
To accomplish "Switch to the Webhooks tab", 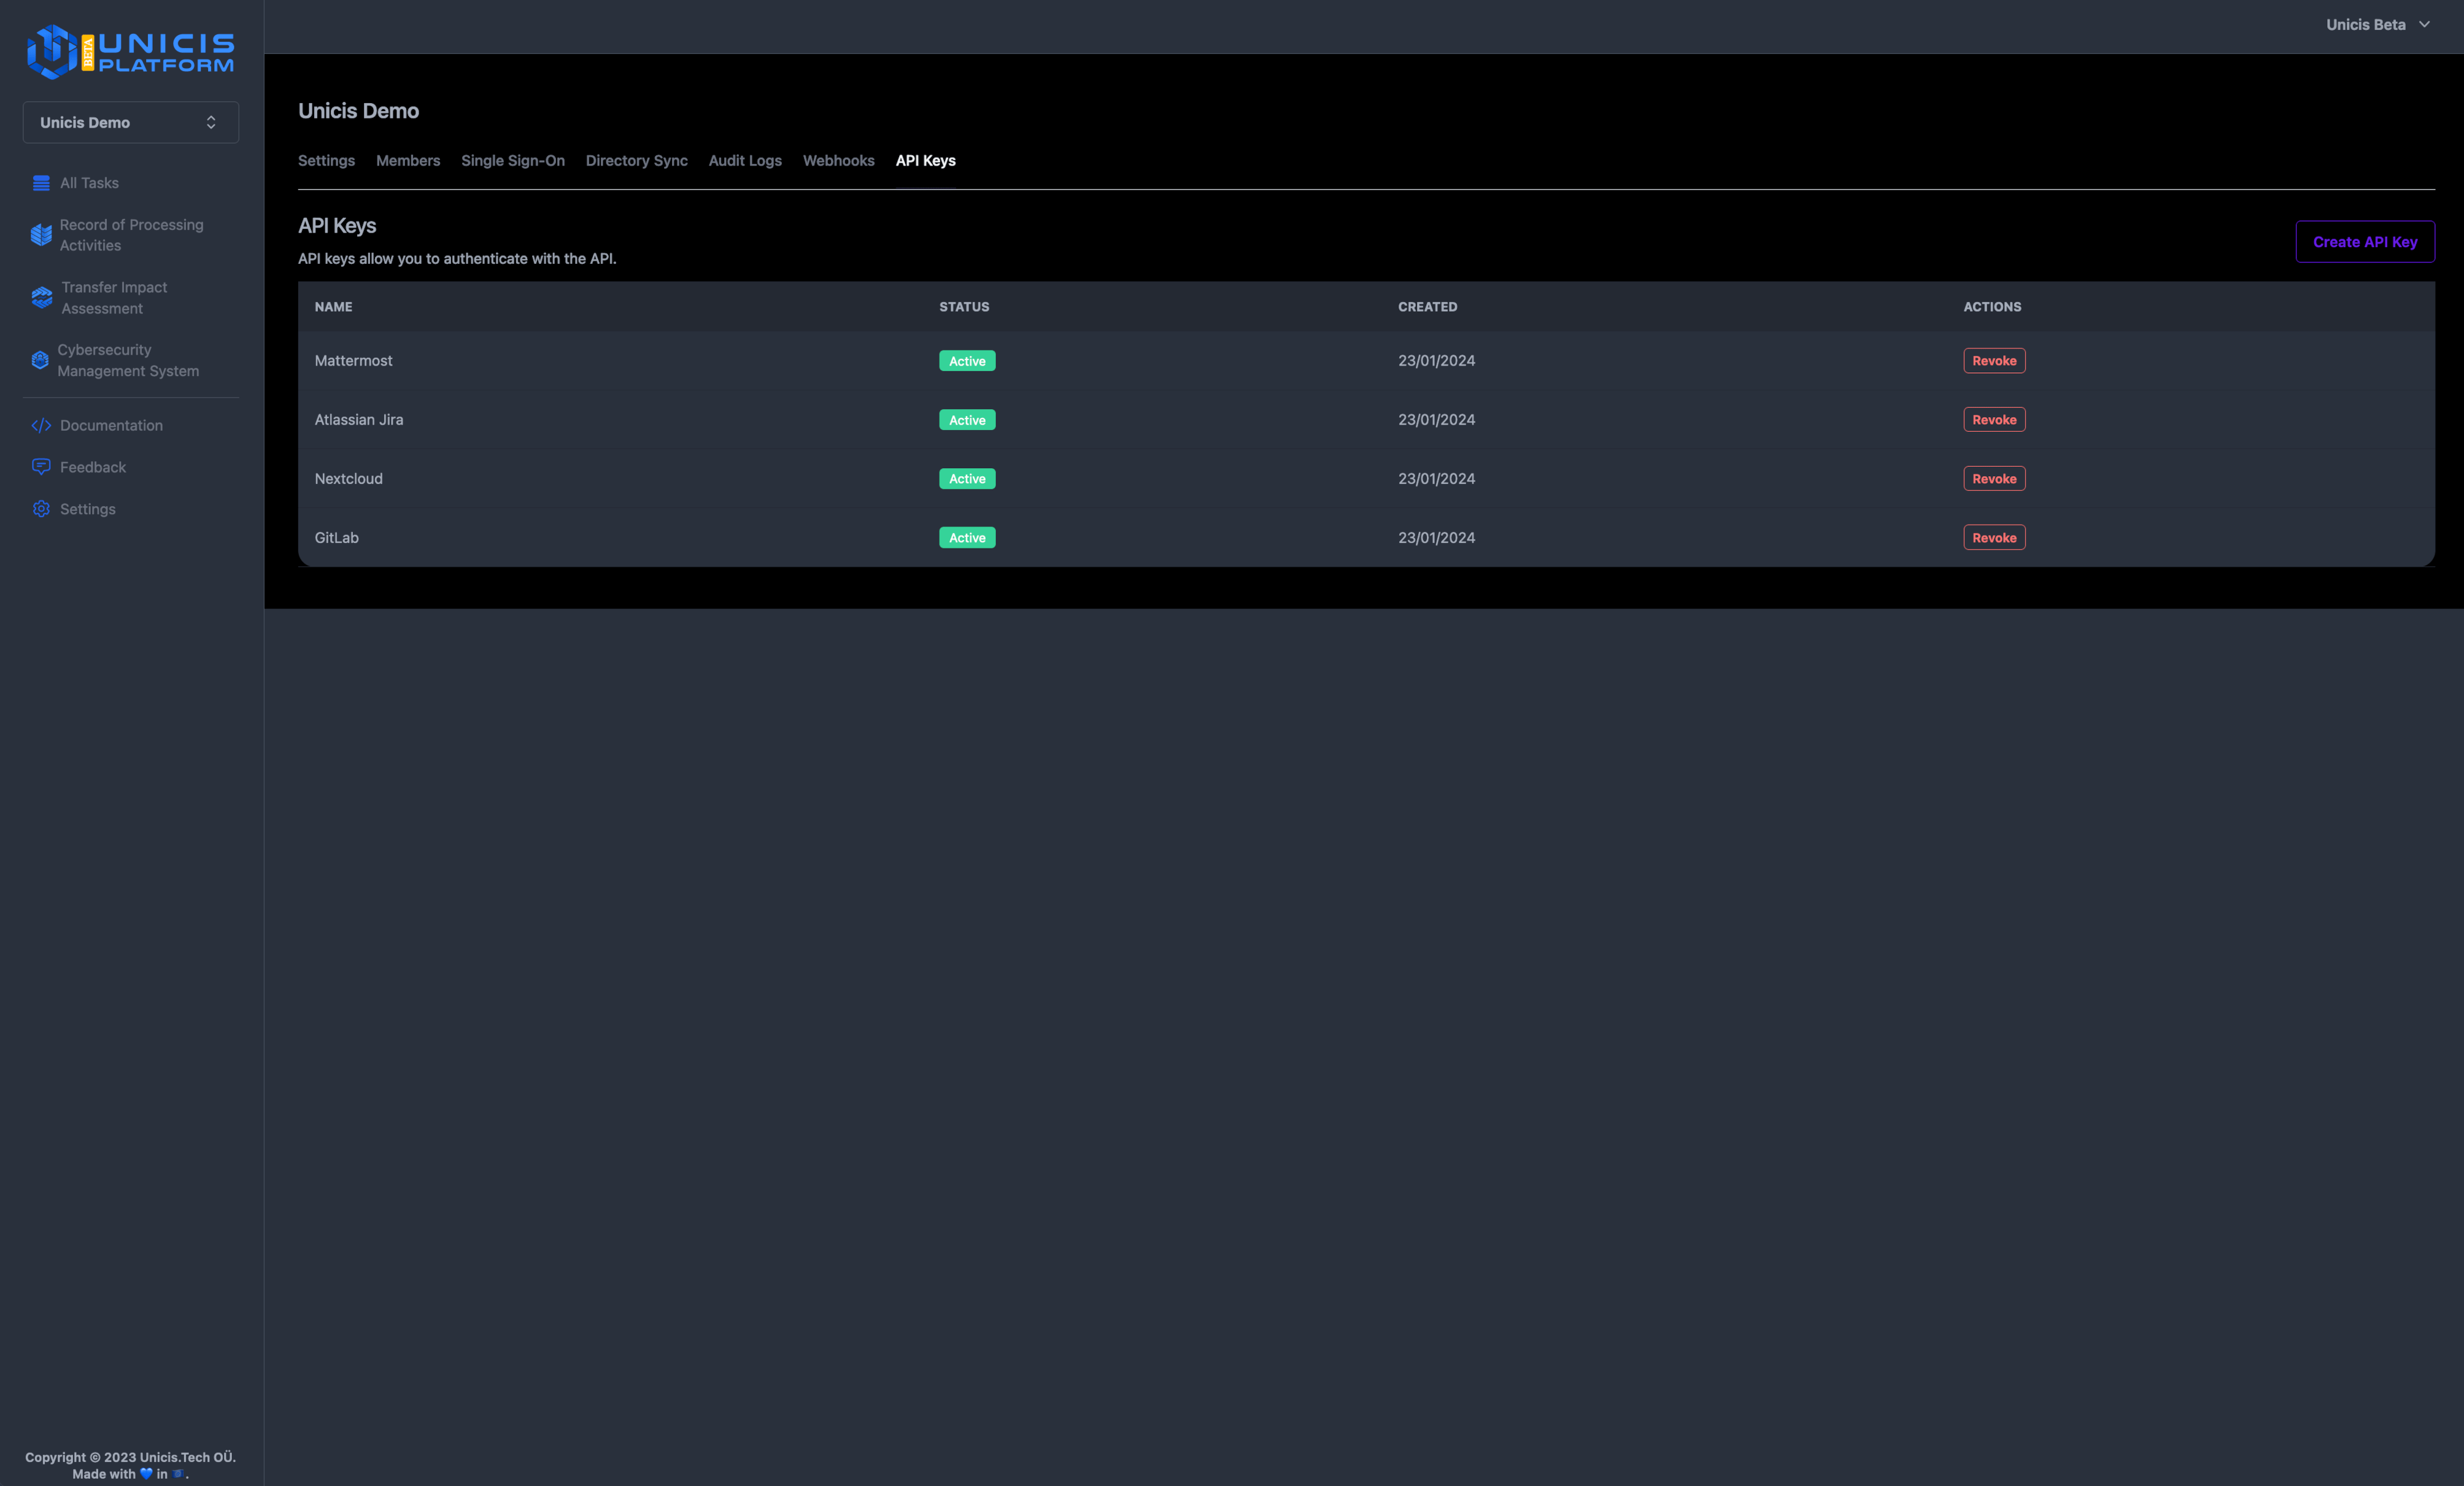I will (x=838, y=160).
